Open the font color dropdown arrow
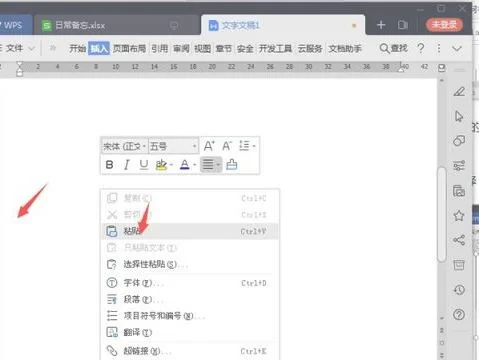479x360 pixels. click(195, 165)
